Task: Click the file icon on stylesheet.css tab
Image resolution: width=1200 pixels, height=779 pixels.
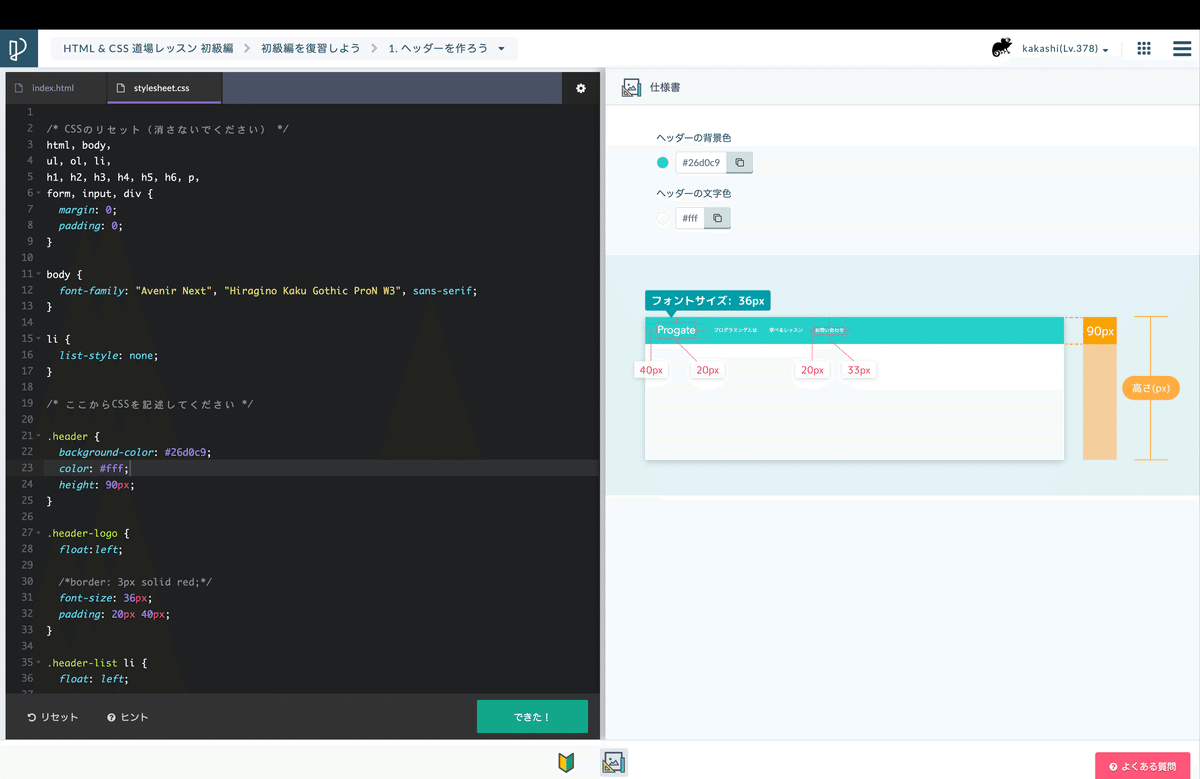Action: [121, 88]
